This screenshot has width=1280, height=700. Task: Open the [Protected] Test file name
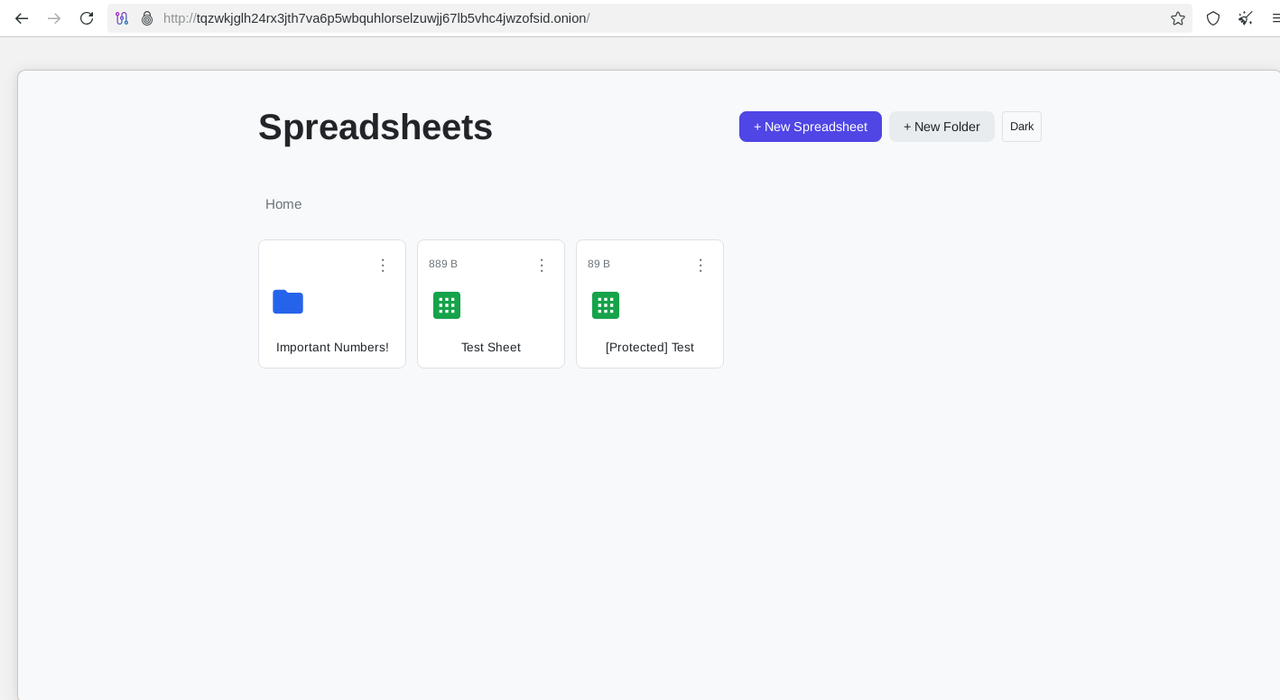650,347
